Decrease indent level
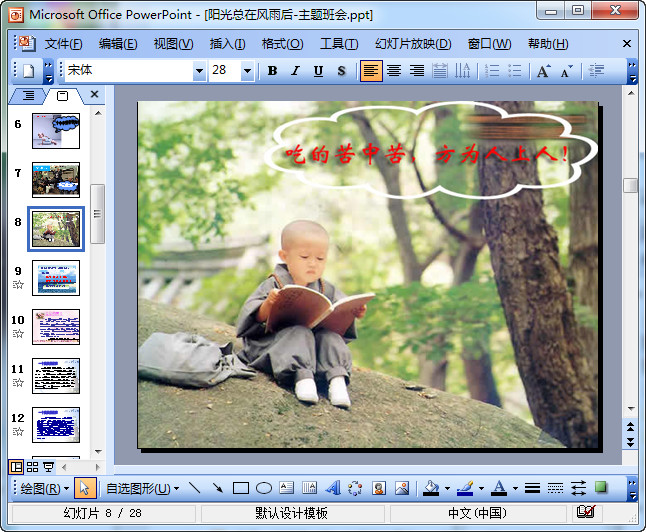Screen dimensions: 646x532 pos(596,71)
